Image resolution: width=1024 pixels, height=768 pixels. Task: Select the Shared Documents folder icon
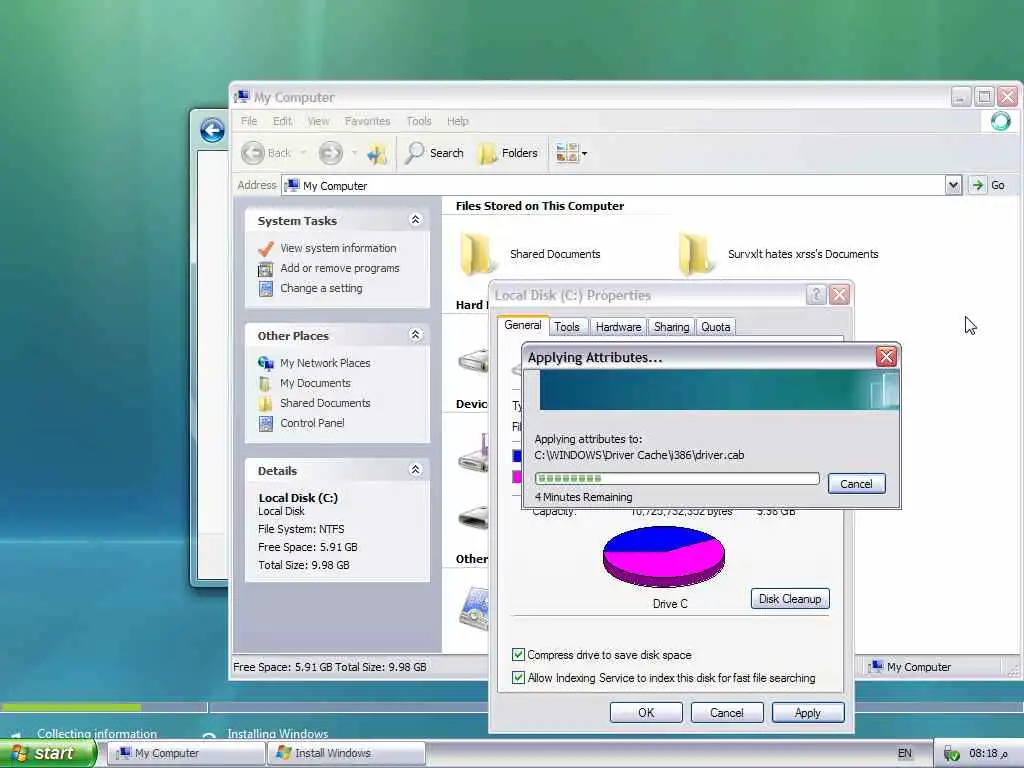[x=477, y=253]
